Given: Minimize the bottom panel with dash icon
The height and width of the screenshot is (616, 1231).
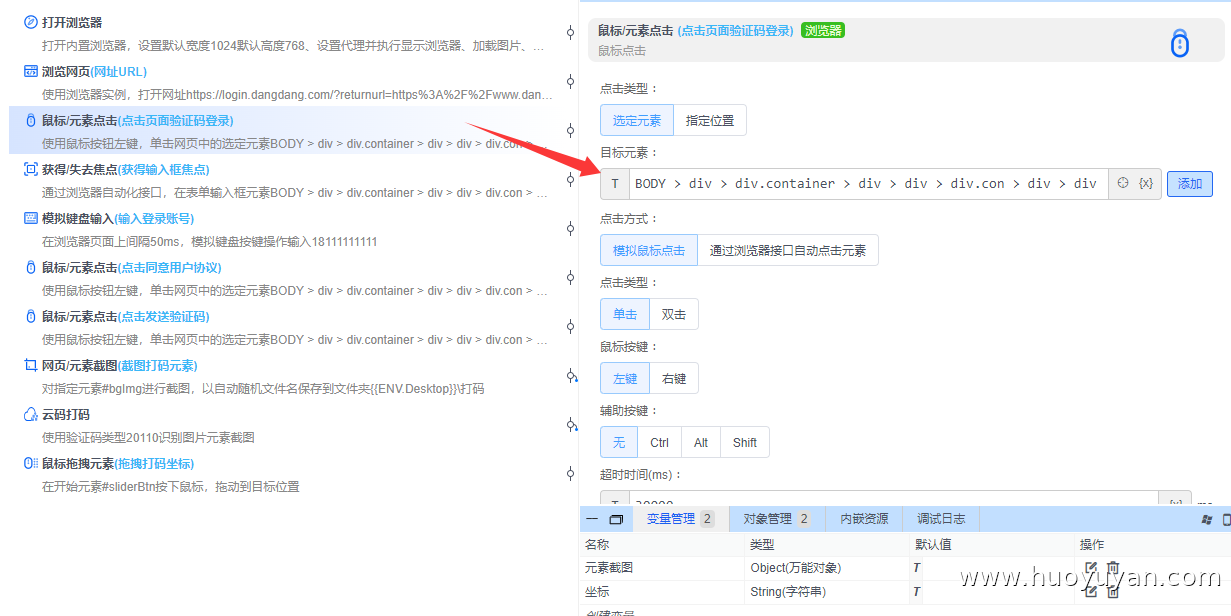Looking at the screenshot, I should [592, 519].
